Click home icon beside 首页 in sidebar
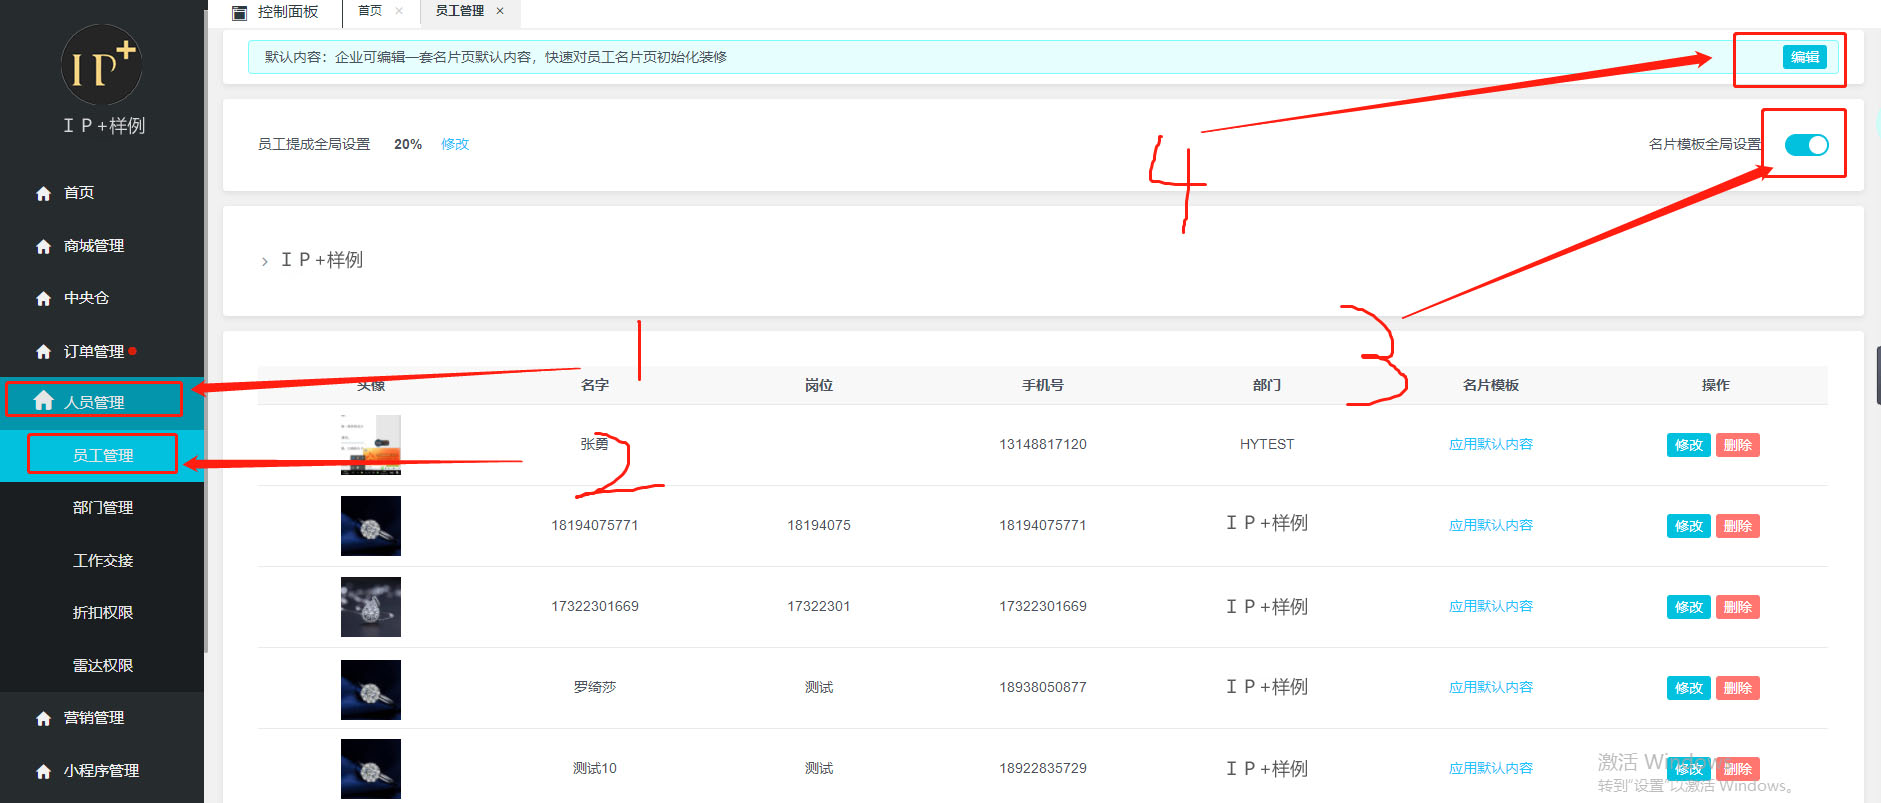 tap(43, 193)
